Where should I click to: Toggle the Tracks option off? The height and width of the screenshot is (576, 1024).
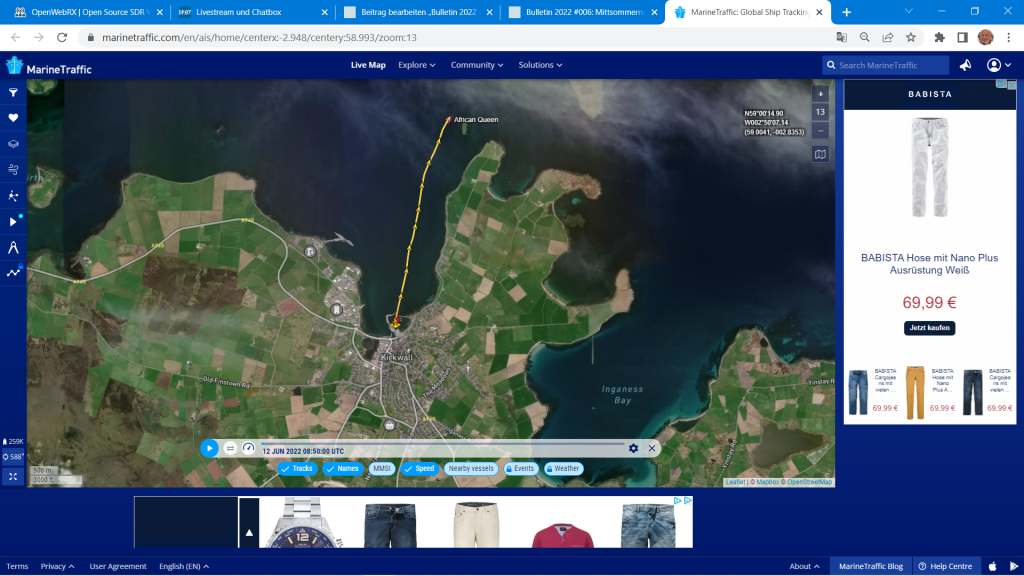coord(297,468)
